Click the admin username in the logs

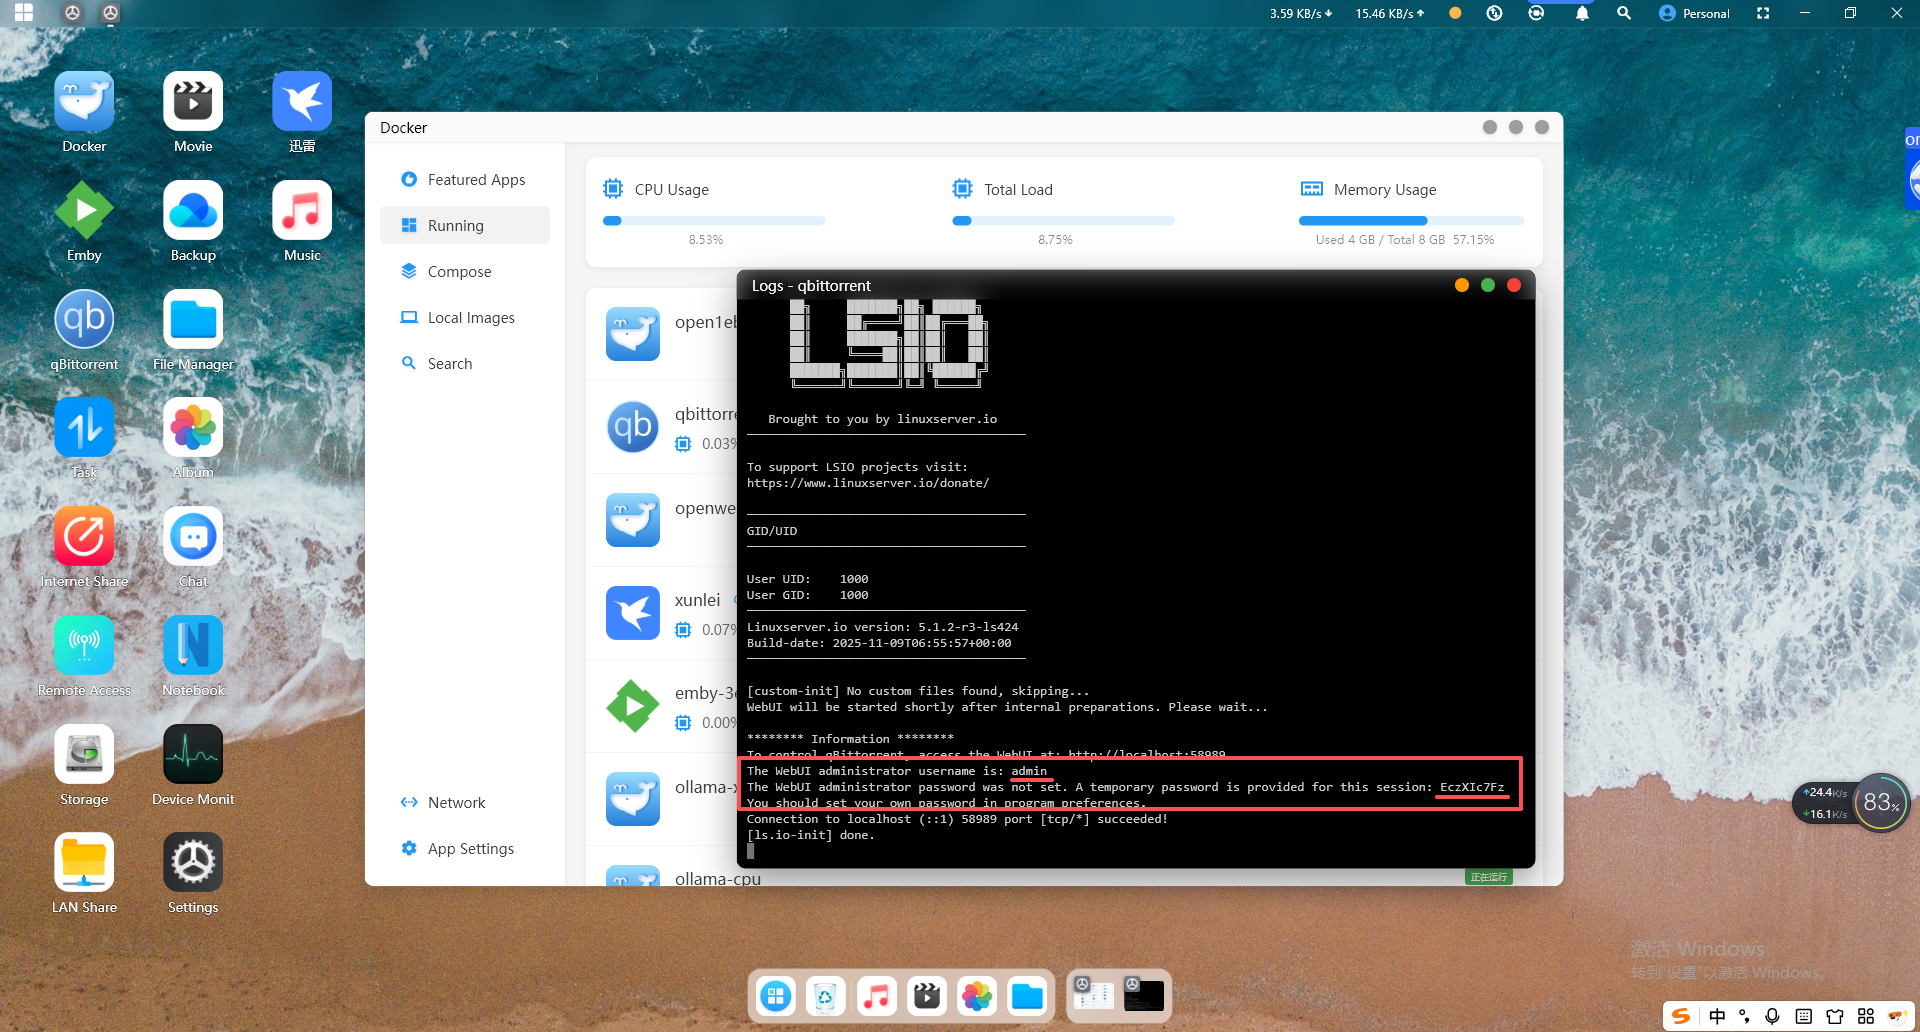[x=1029, y=771]
